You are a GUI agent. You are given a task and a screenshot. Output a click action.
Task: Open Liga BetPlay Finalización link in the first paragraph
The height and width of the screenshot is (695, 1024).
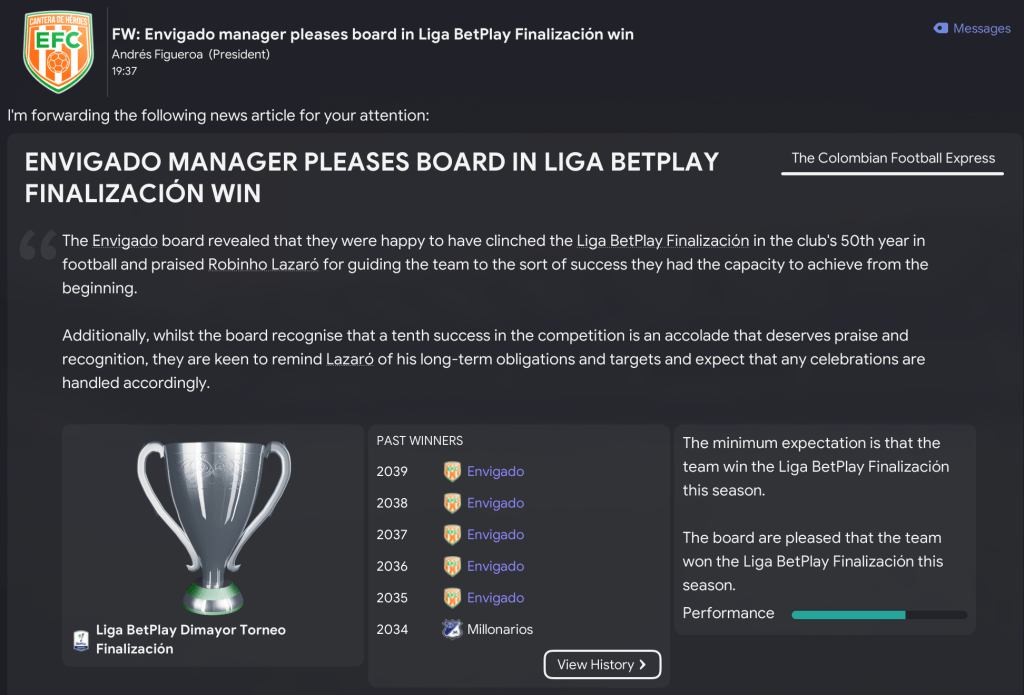(x=662, y=241)
